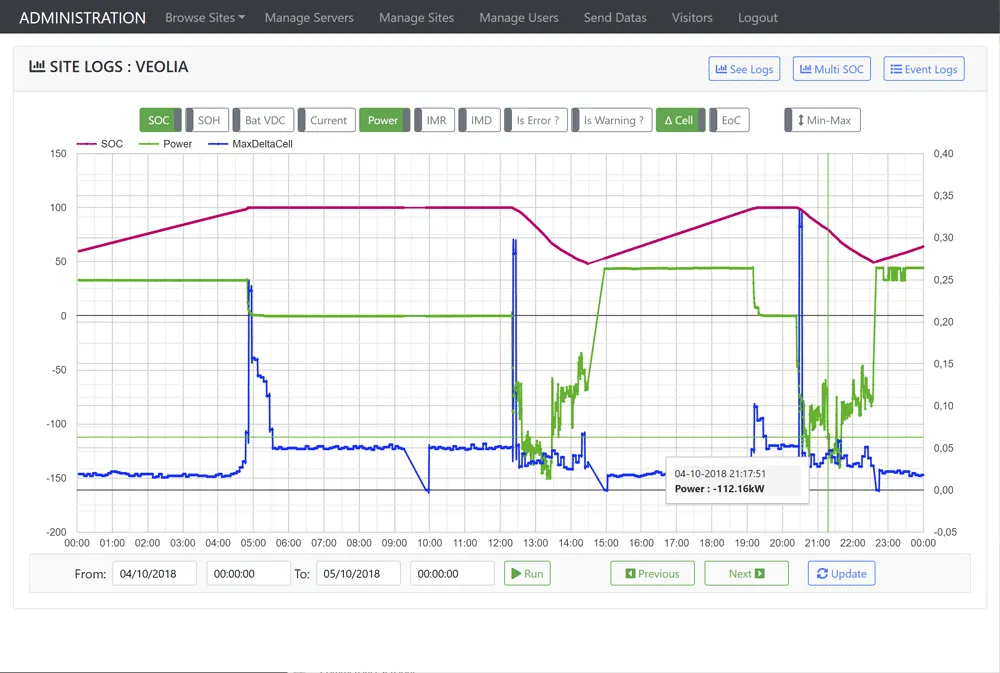Enable the Bat VDC series
Image resolution: width=1000 pixels, height=673 pixels.
coord(265,120)
